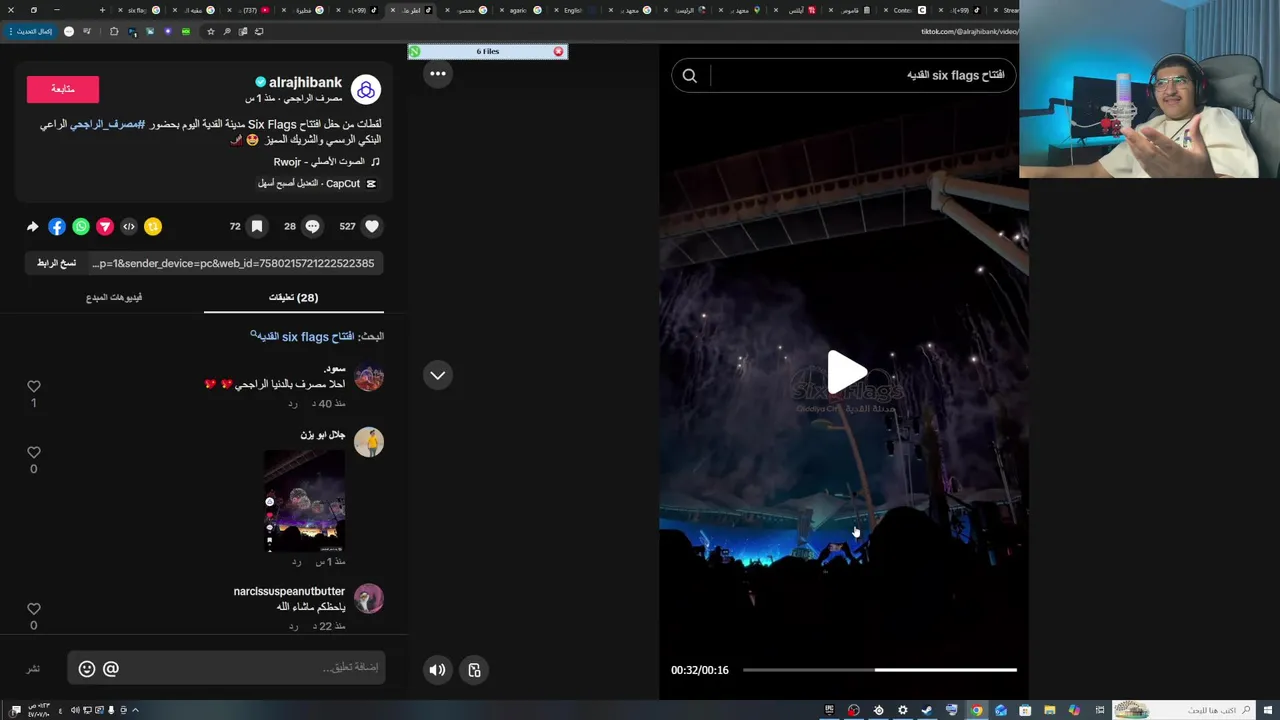The width and height of the screenshot is (1280, 720).
Task: Switch to the creator videos tab
Action: [x=114, y=297]
